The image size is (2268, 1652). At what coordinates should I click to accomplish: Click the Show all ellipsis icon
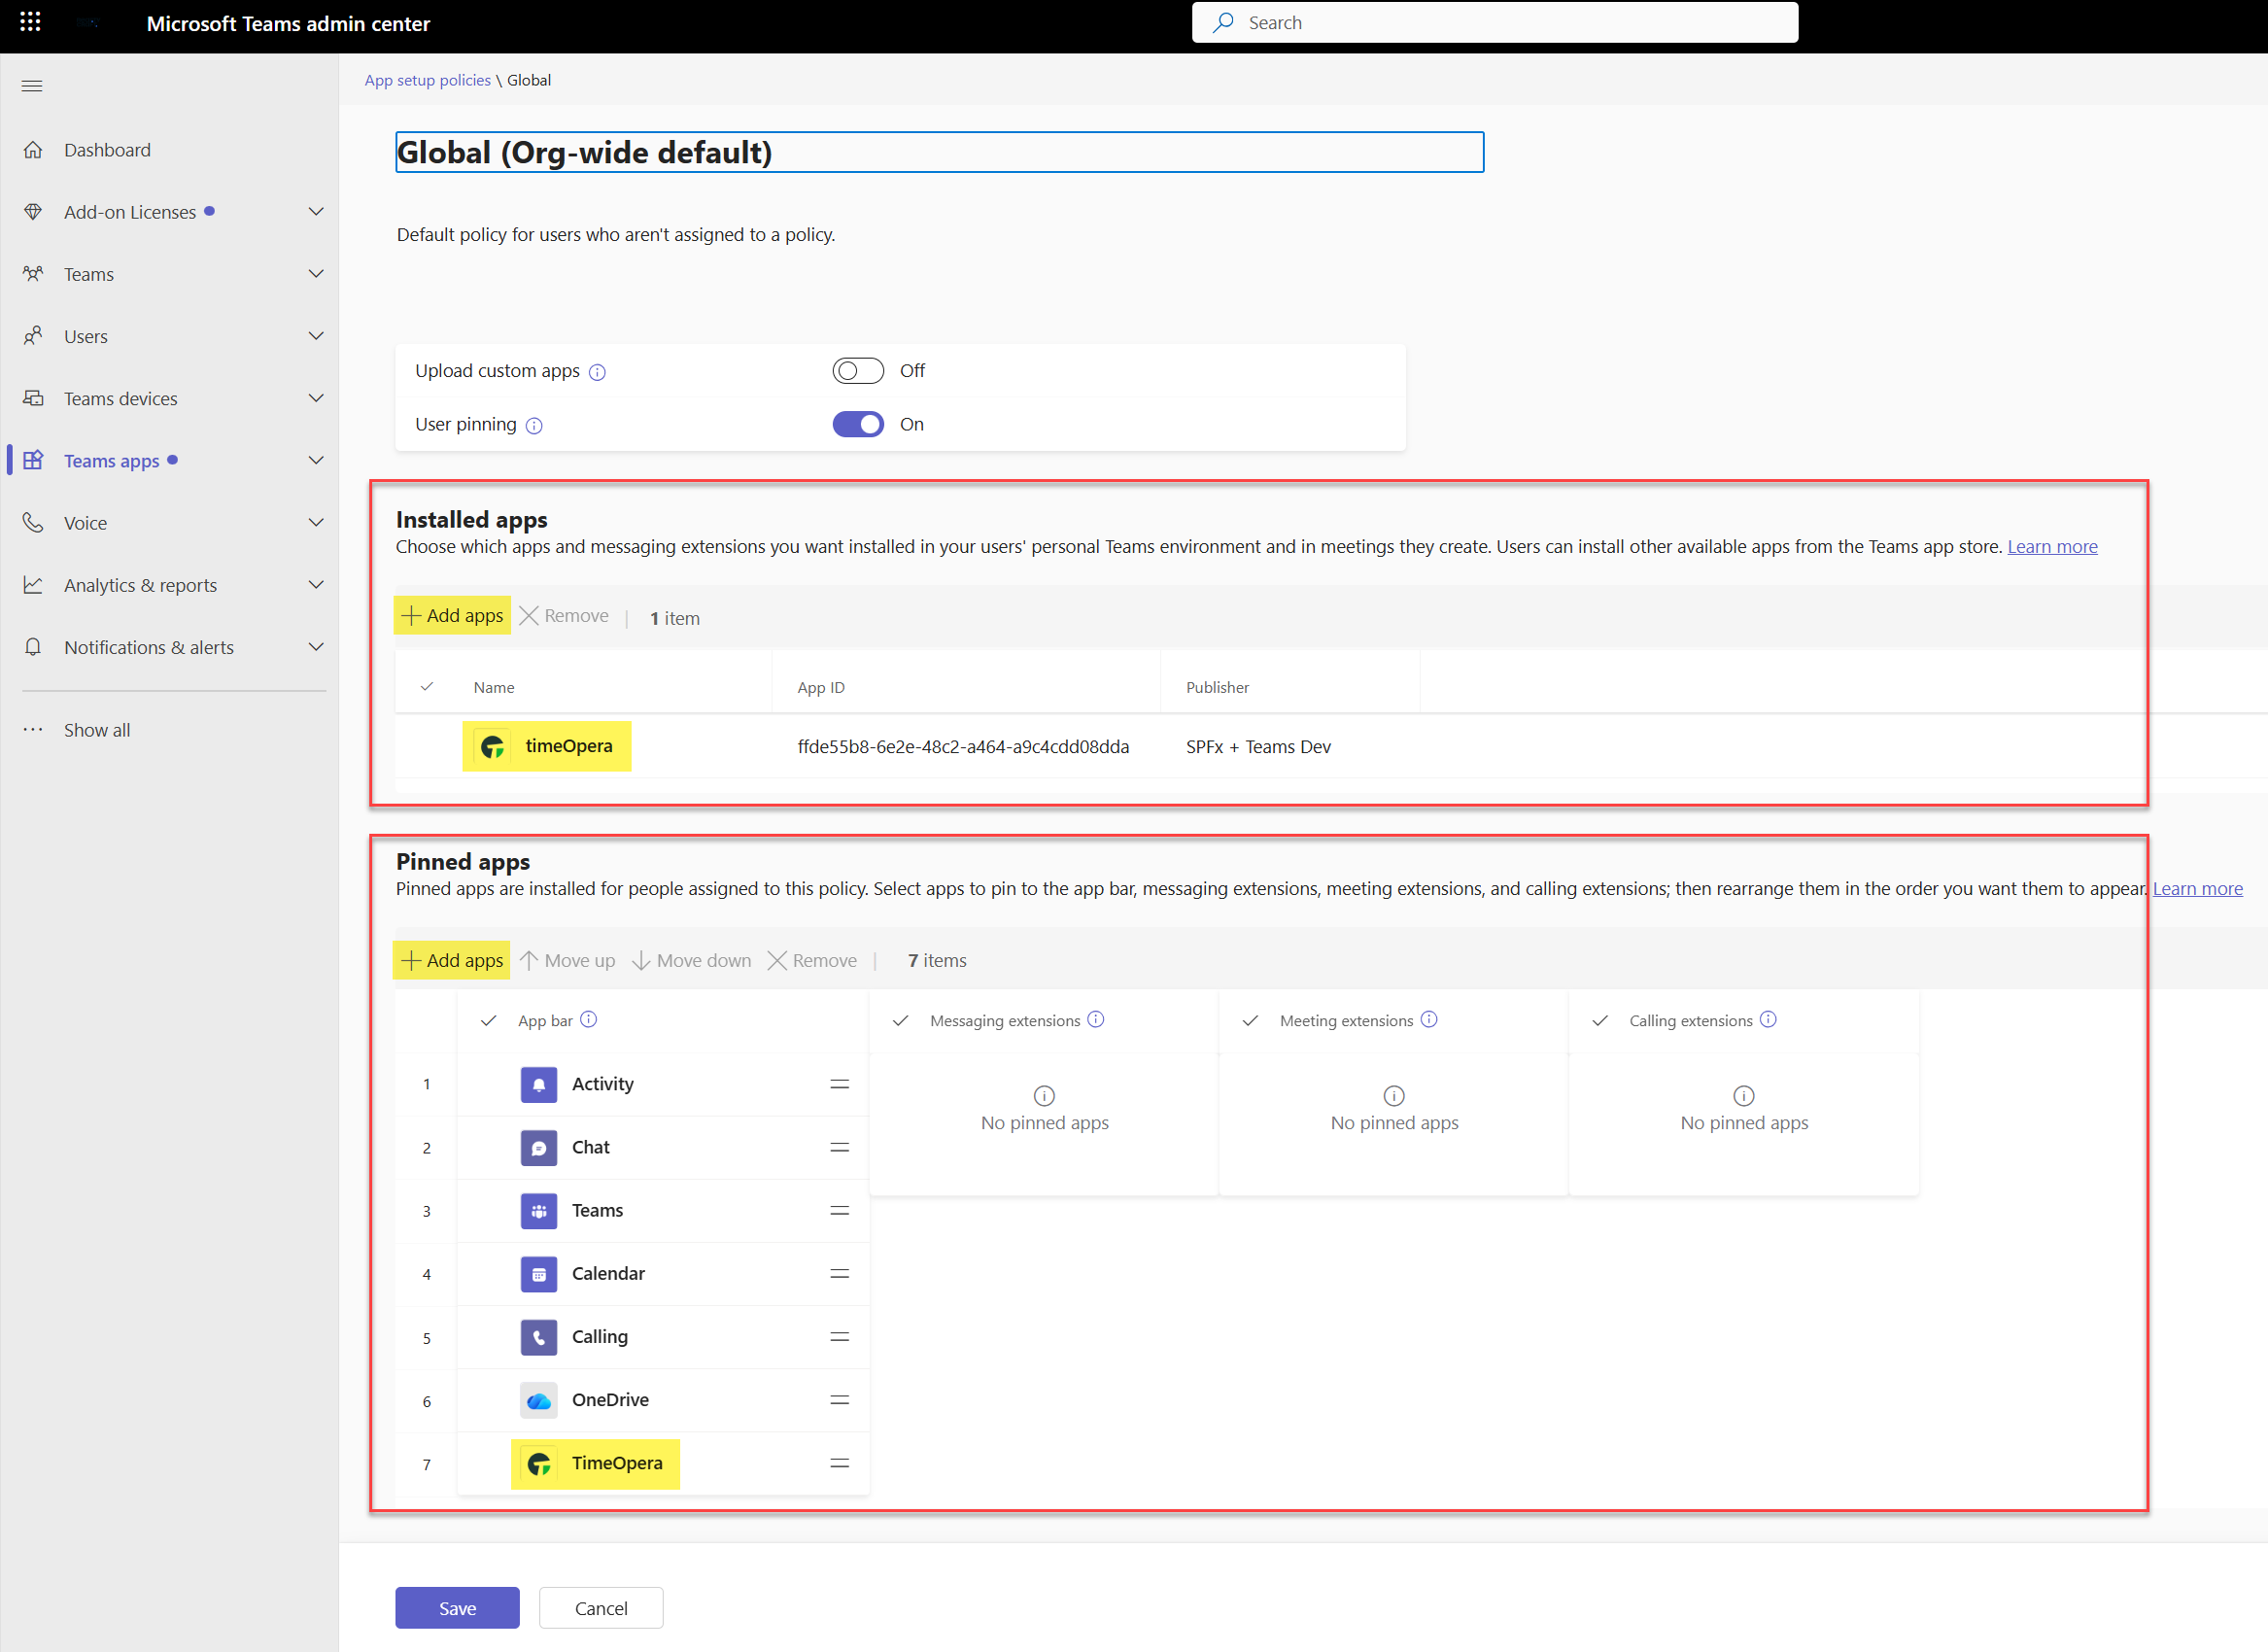pos(33,730)
